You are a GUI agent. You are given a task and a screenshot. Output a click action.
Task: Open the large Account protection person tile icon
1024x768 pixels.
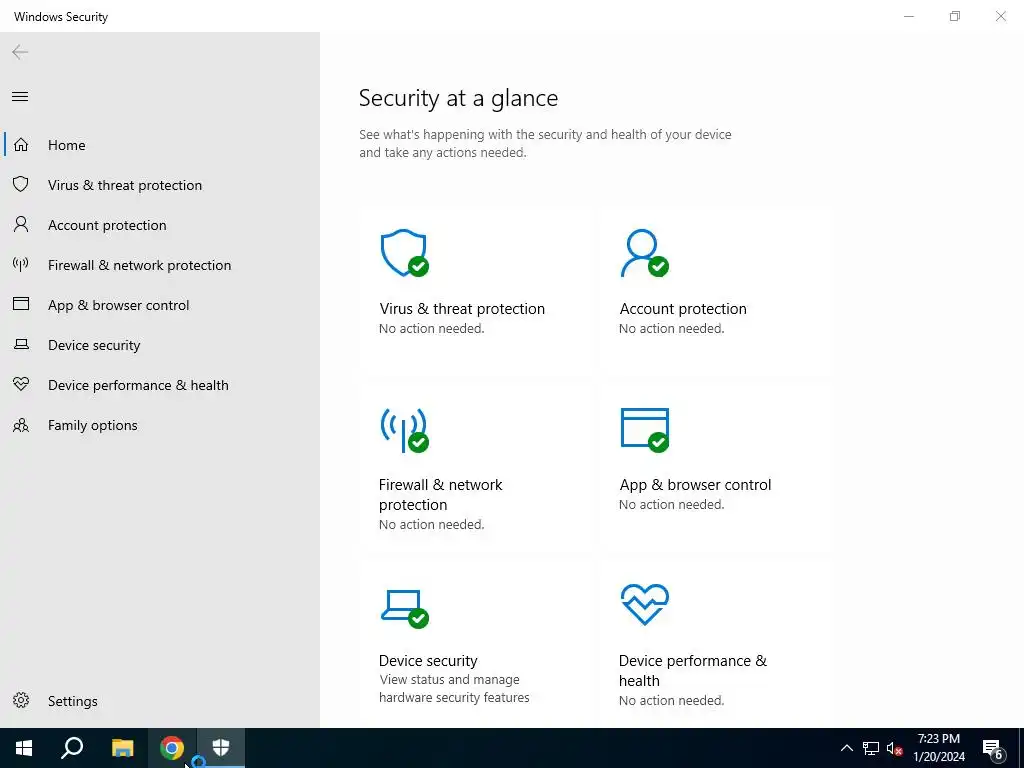click(x=645, y=253)
